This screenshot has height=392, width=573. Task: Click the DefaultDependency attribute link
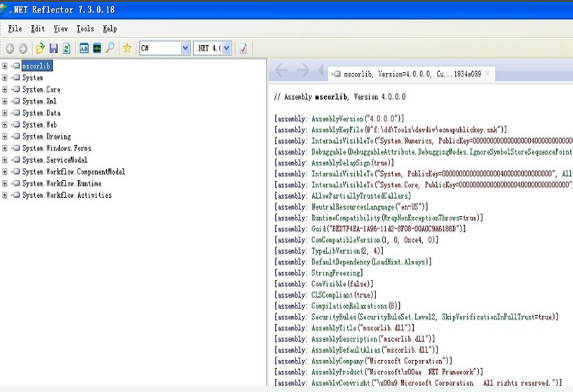point(341,262)
